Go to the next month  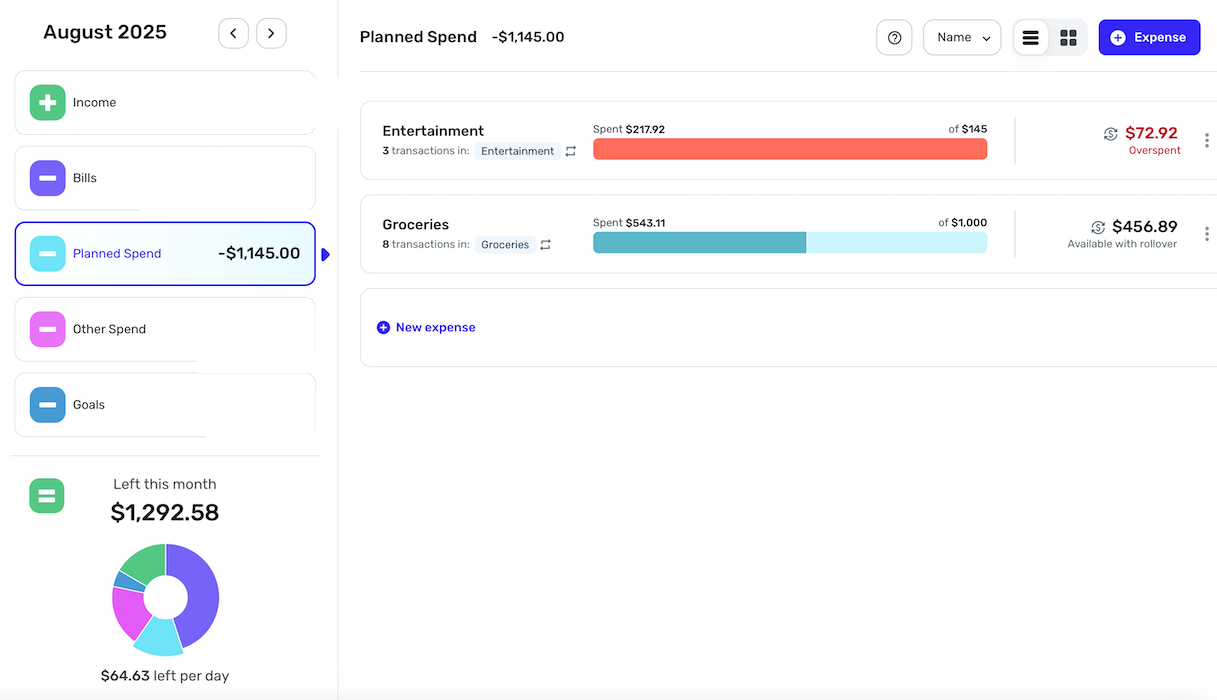tap(271, 33)
